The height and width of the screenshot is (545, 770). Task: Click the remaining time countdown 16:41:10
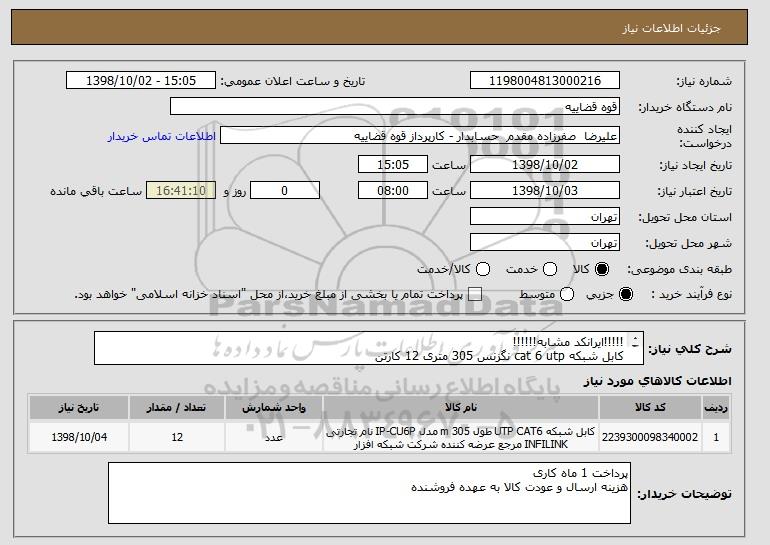pos(181,191)
